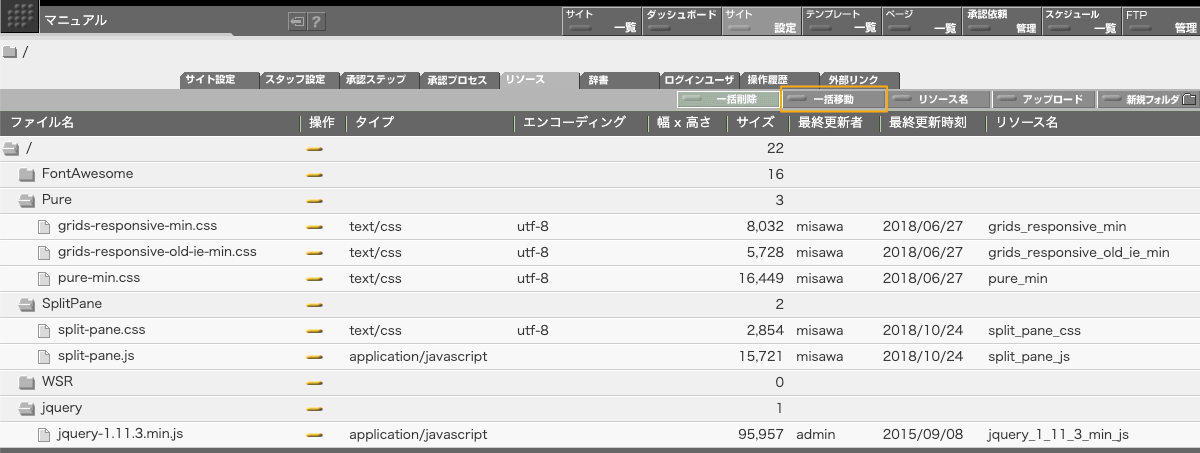Select the jquery-1.11.3.min.js file name

click(120, 434)
